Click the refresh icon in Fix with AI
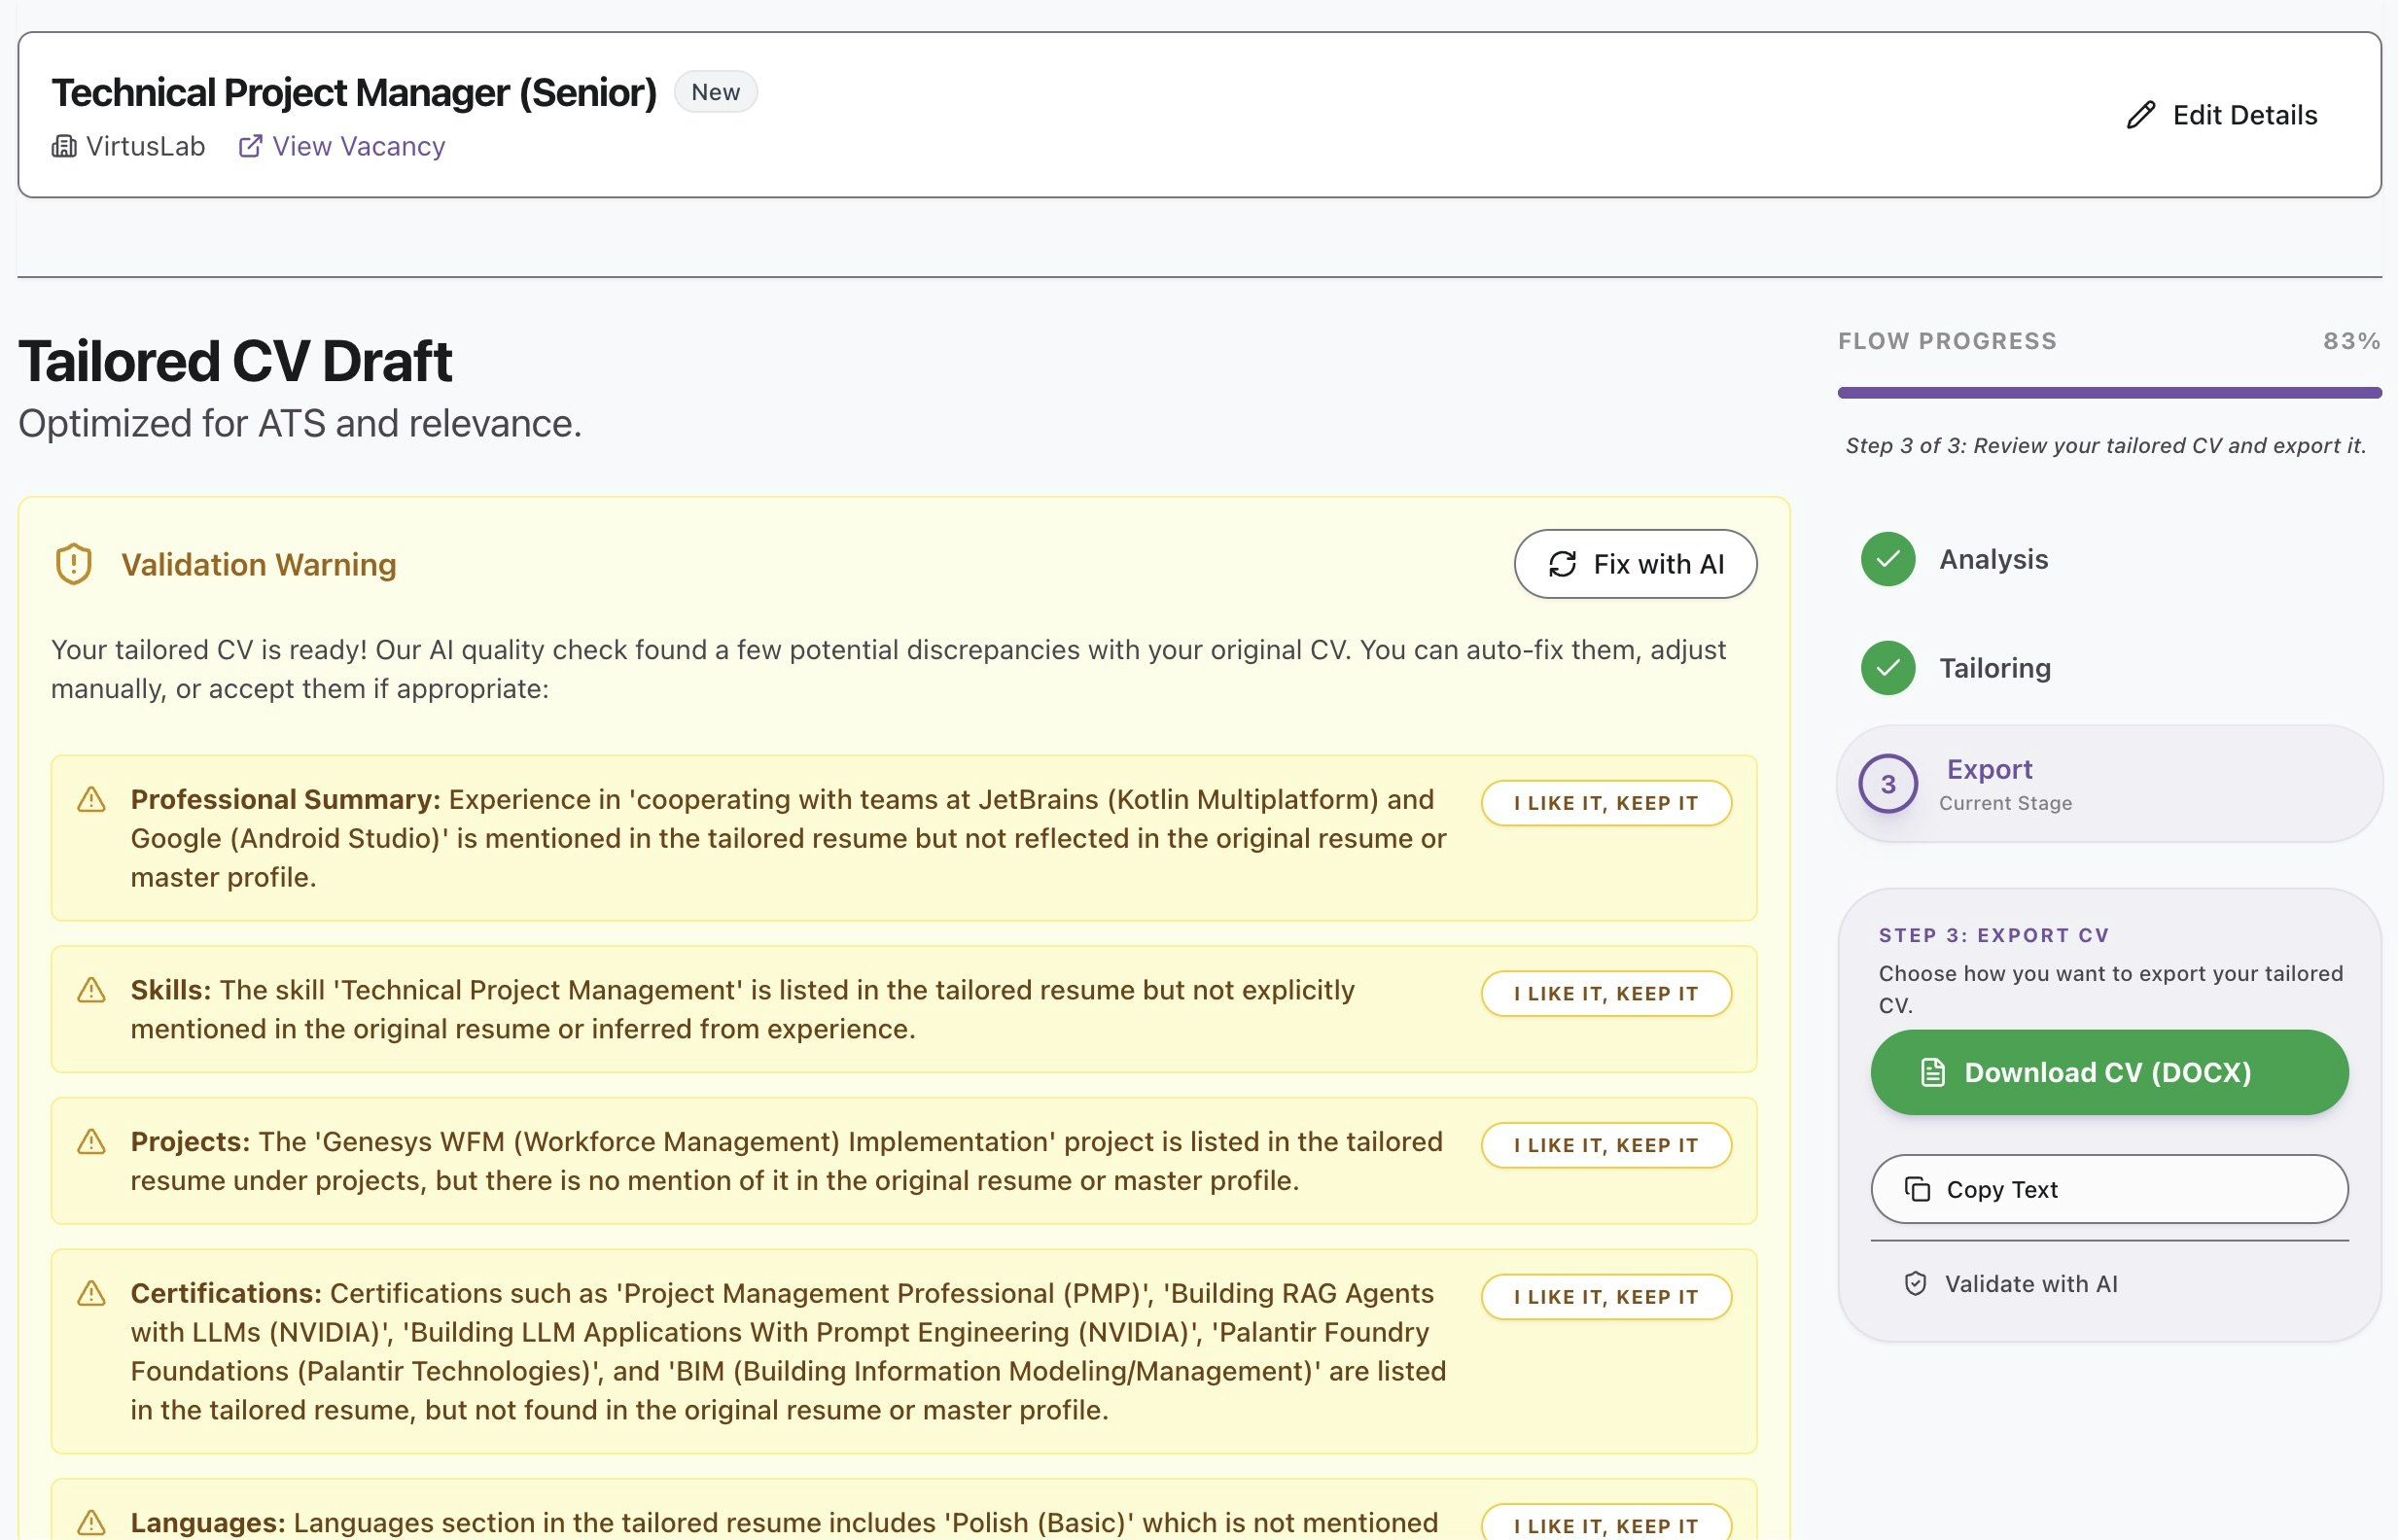This screenshot has width=2398, height=1540. (x=1562, y=564)
